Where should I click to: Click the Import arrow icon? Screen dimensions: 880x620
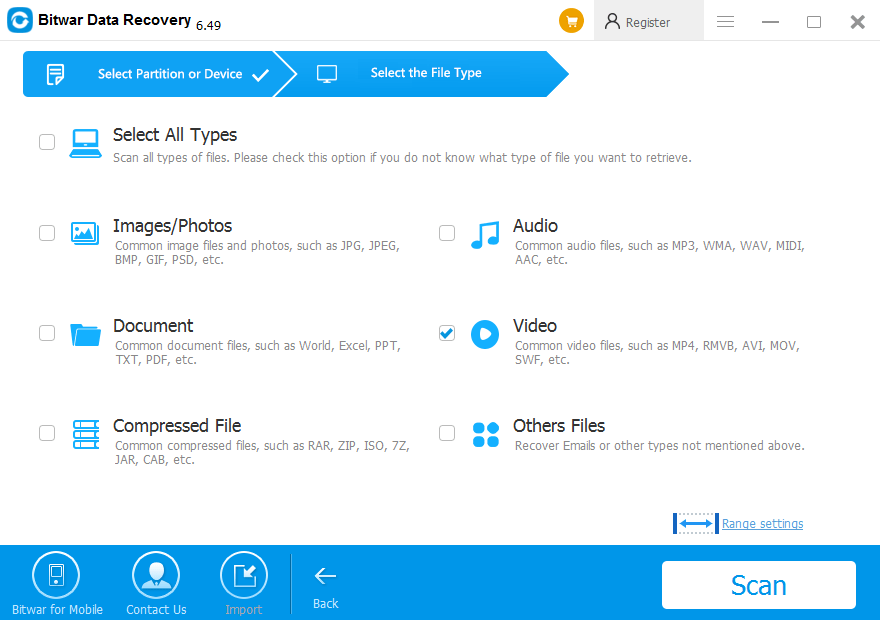coord(244,575)
